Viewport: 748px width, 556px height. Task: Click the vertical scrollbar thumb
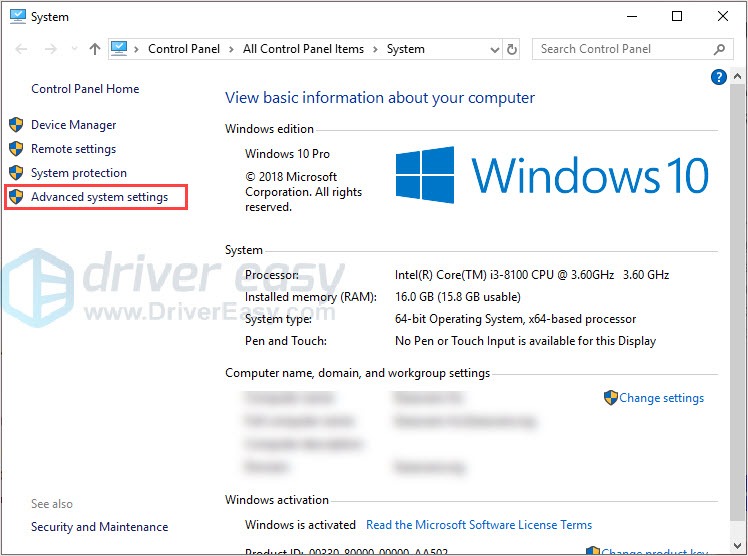tap(737, 302)
